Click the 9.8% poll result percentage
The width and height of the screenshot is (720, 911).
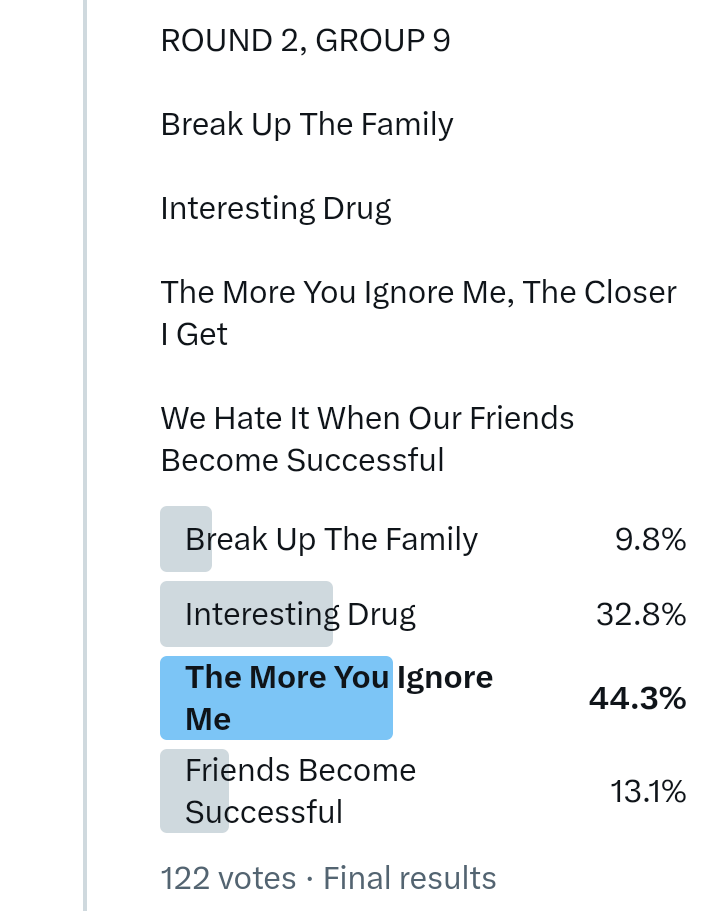(x=650, y=540)
